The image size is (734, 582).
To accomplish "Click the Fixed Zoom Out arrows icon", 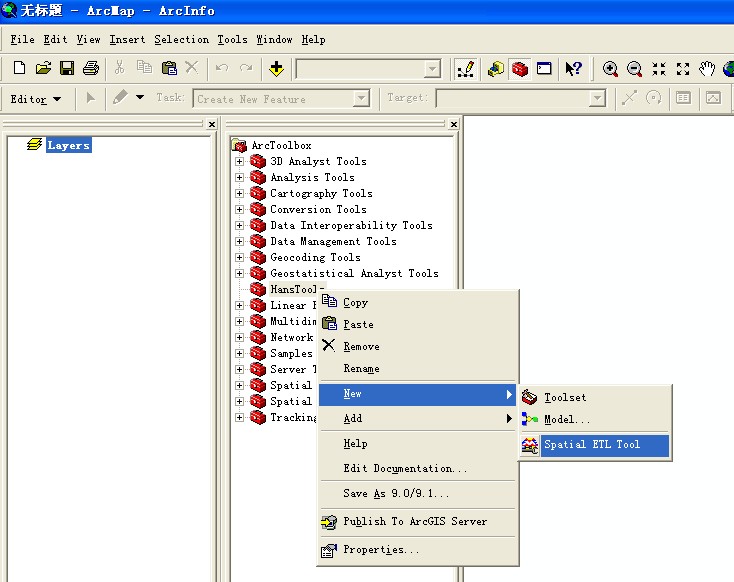I will point(683,69).
